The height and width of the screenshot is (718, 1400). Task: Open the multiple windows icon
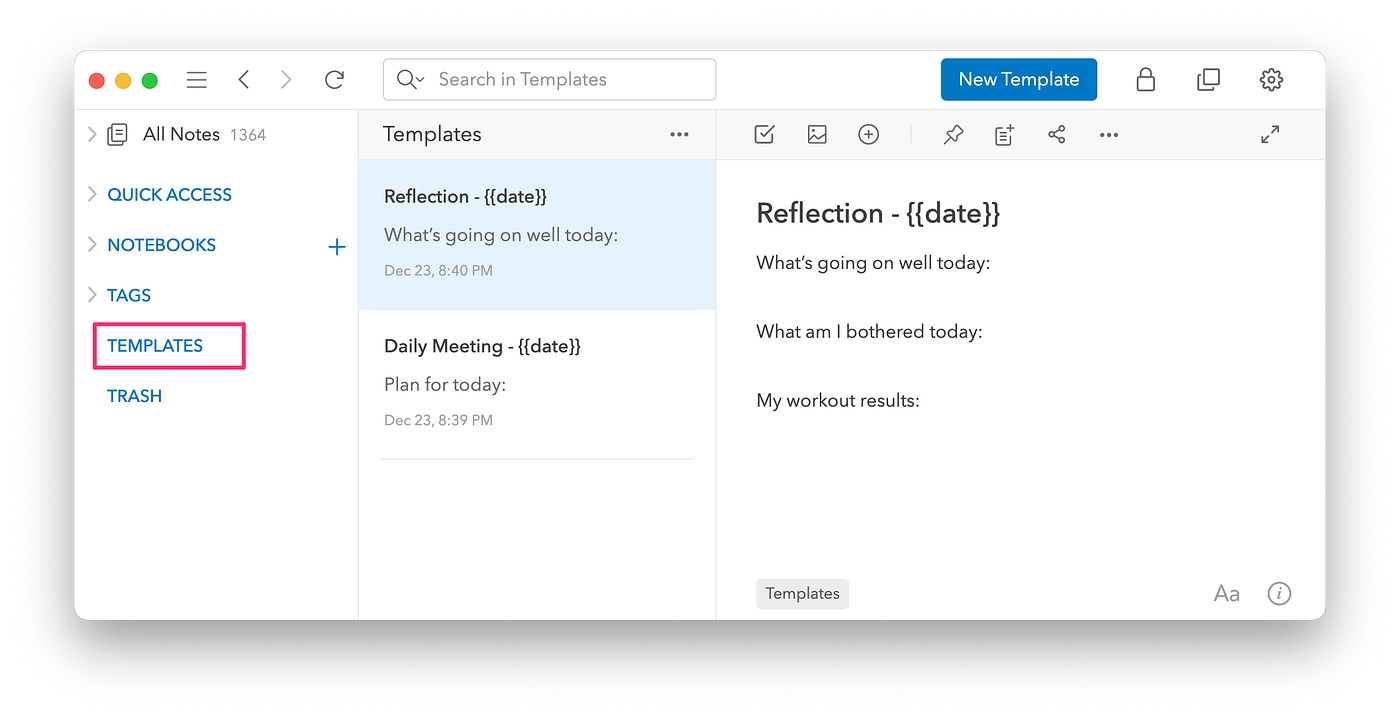[1208, 80]
